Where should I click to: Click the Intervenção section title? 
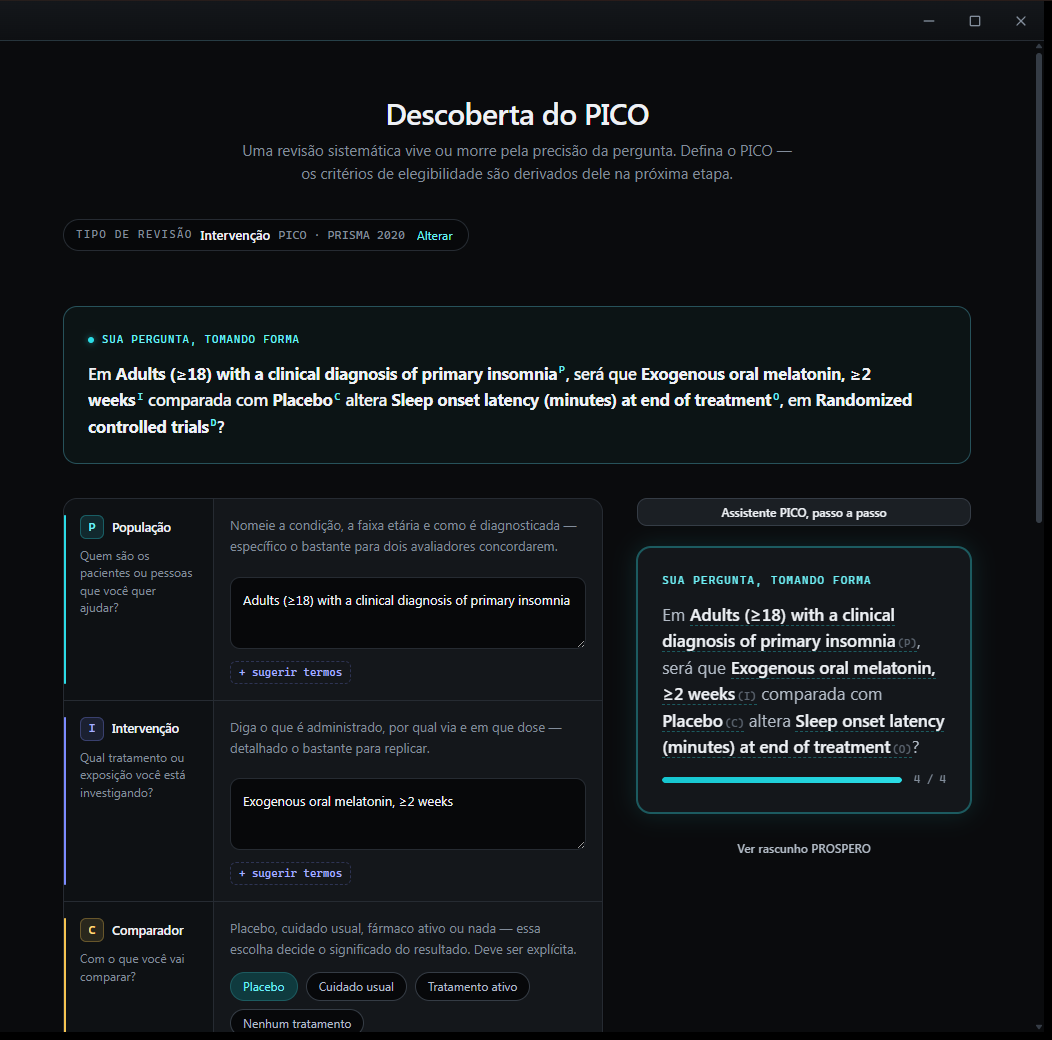point(145,729)
